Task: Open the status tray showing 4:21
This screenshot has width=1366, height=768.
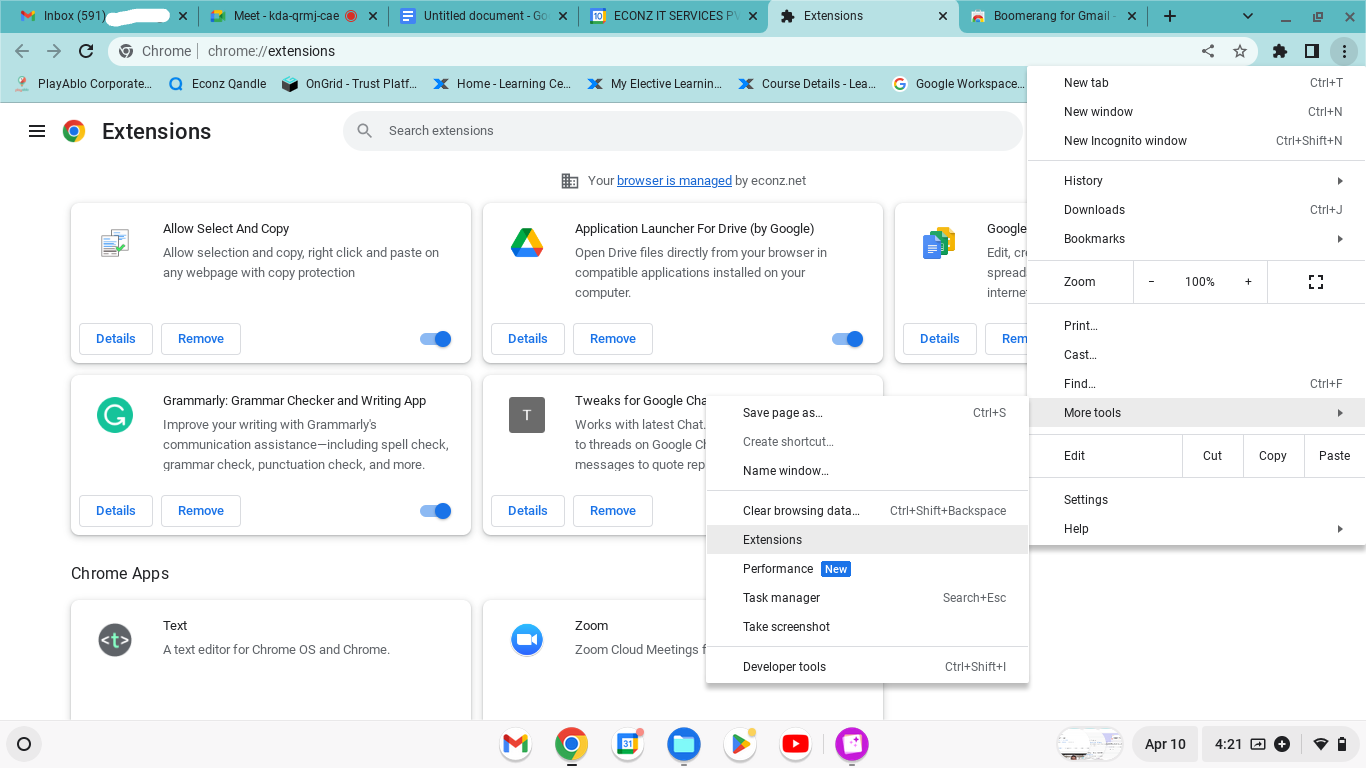Action: click(1280, 744)
